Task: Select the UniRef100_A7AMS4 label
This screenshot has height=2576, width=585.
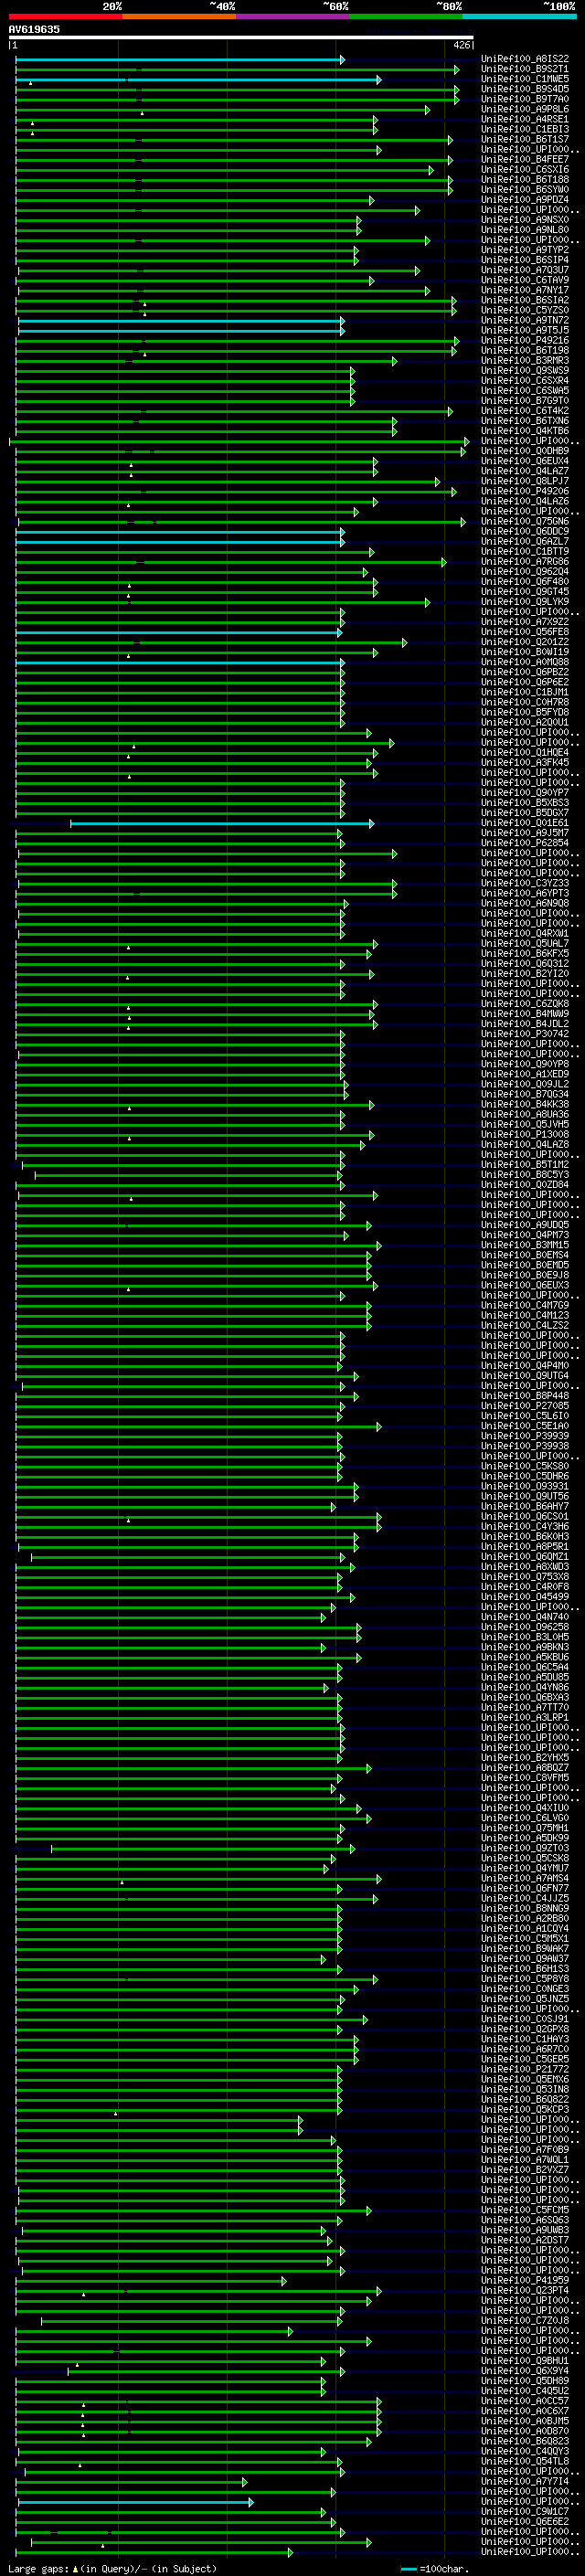Action: click(x=525, y=1878)
